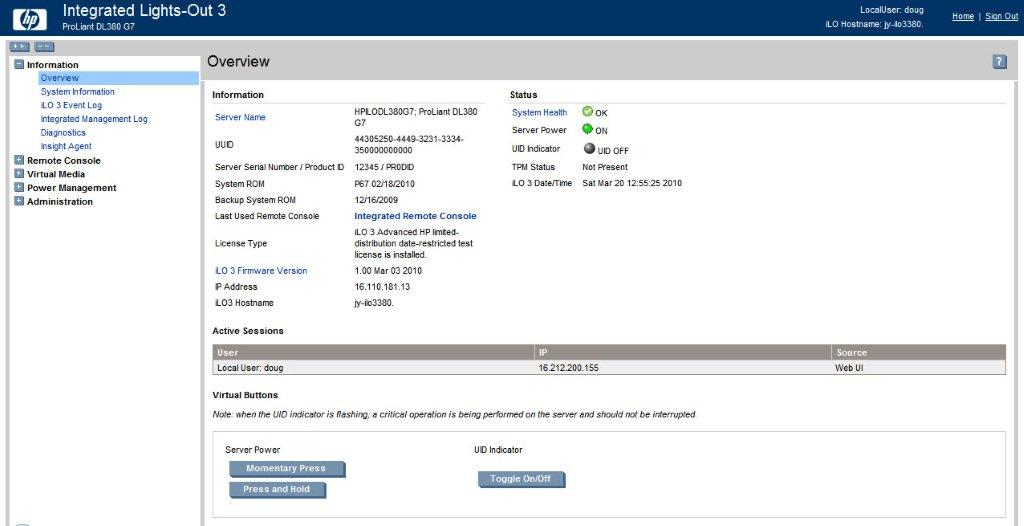Click firmware version 1.00 Mar 03 2010
Viewport: 1024px width, 526px height.
point(388,271)
